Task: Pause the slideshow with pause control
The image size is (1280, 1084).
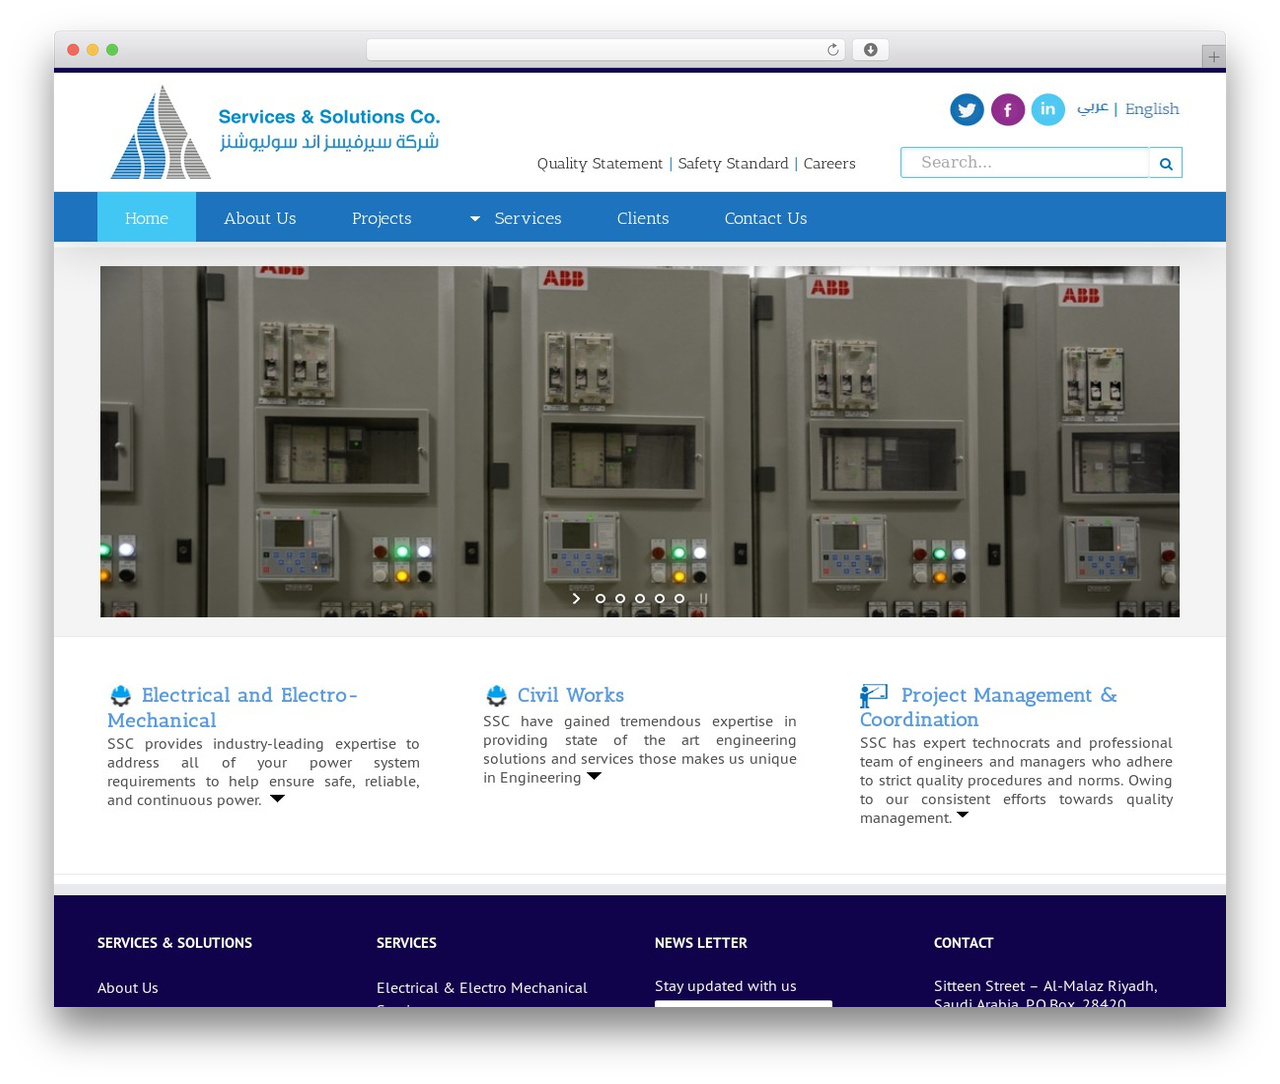Action: point(703,599)
